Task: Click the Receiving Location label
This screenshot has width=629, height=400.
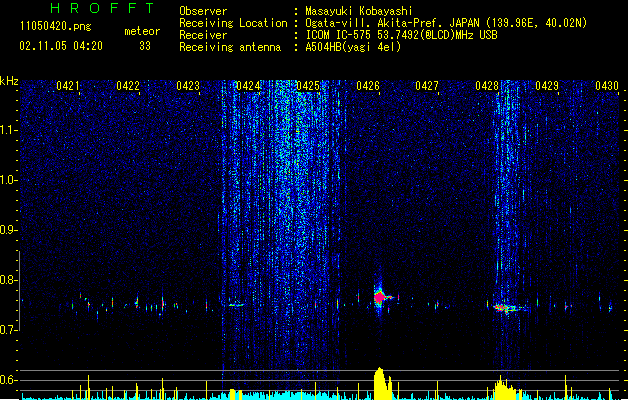Action: (233, 23)
